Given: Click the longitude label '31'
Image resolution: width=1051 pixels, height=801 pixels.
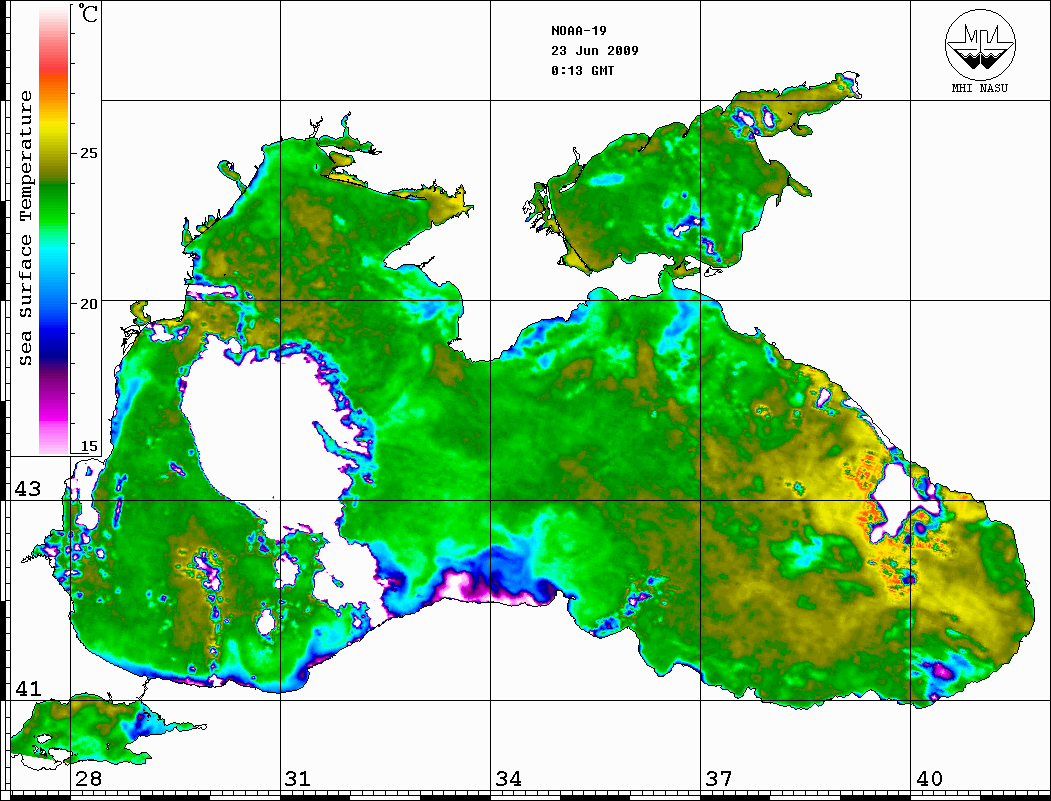Looking at the screenshot, I should click(x=298, y=778).
